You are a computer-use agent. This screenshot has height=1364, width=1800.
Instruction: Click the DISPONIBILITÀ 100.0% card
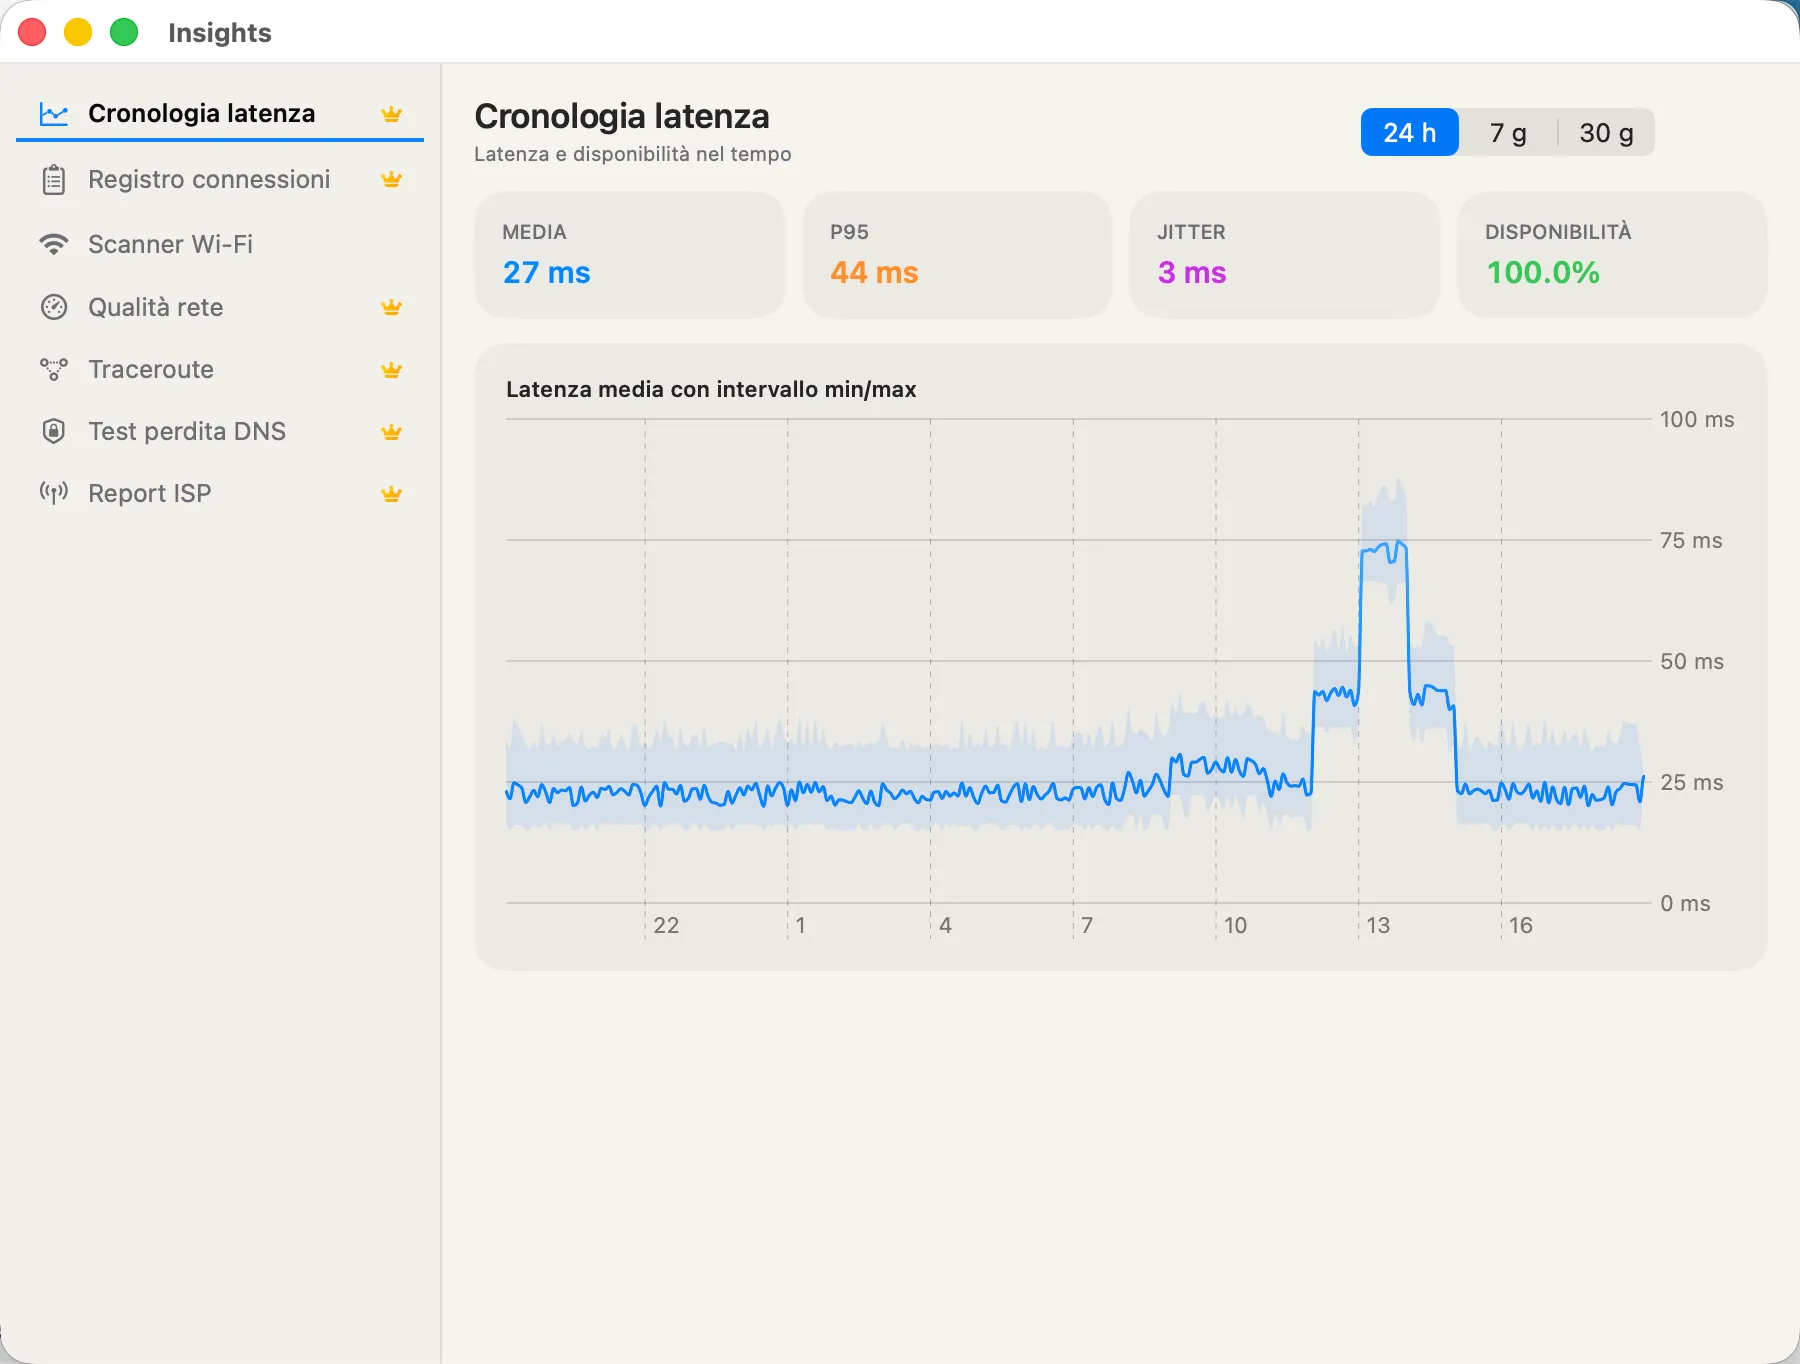pos(1612,255)
